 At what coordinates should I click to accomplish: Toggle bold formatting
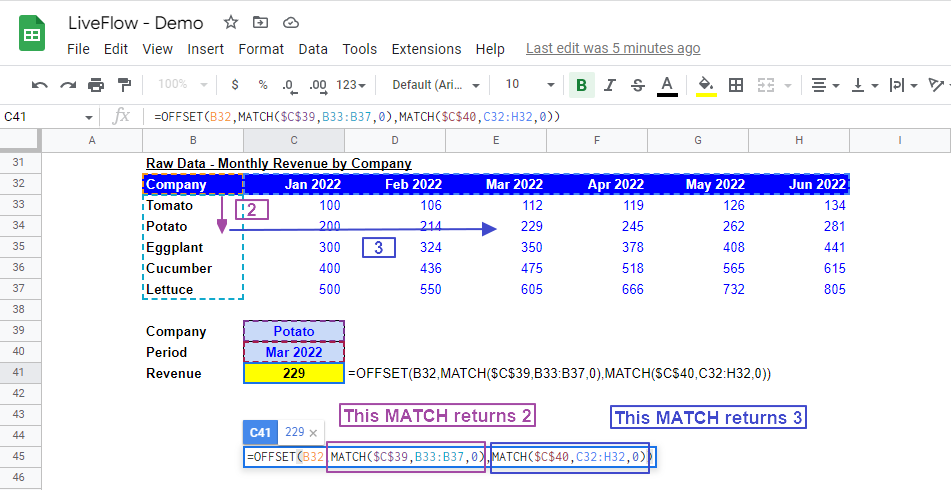point(581,85)
